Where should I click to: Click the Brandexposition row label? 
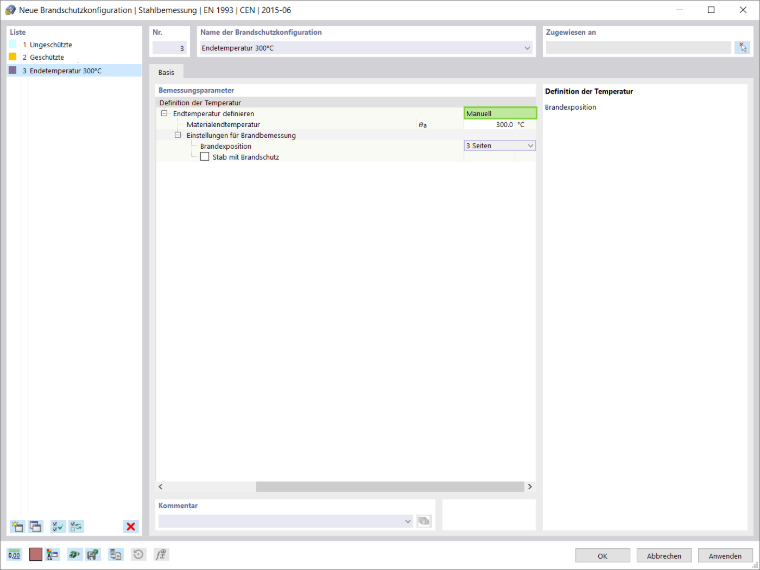coord(226,146)
